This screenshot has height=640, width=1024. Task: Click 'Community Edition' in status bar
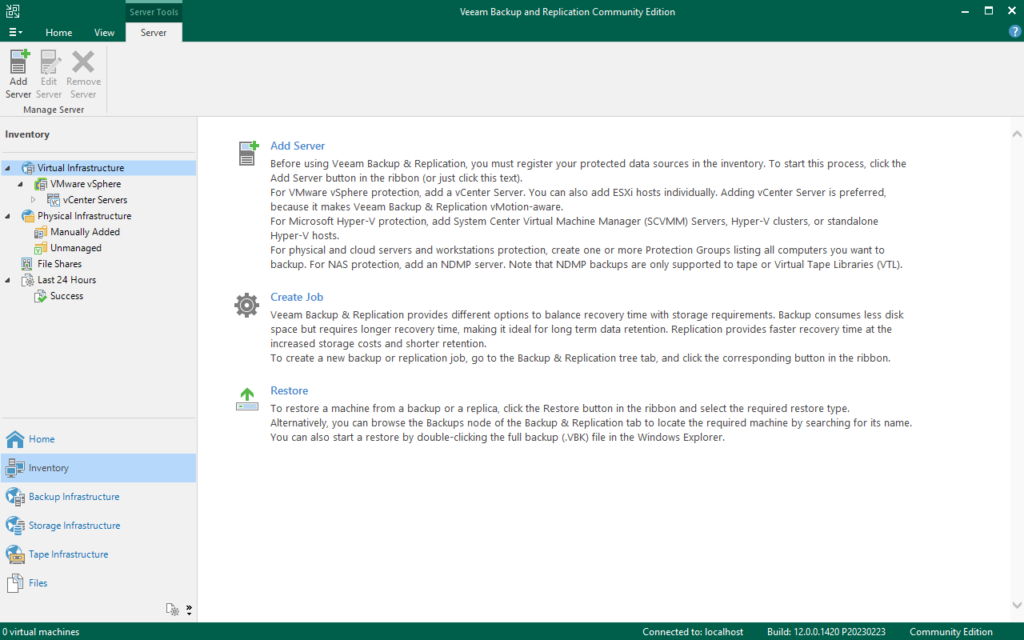click(951, 632)
